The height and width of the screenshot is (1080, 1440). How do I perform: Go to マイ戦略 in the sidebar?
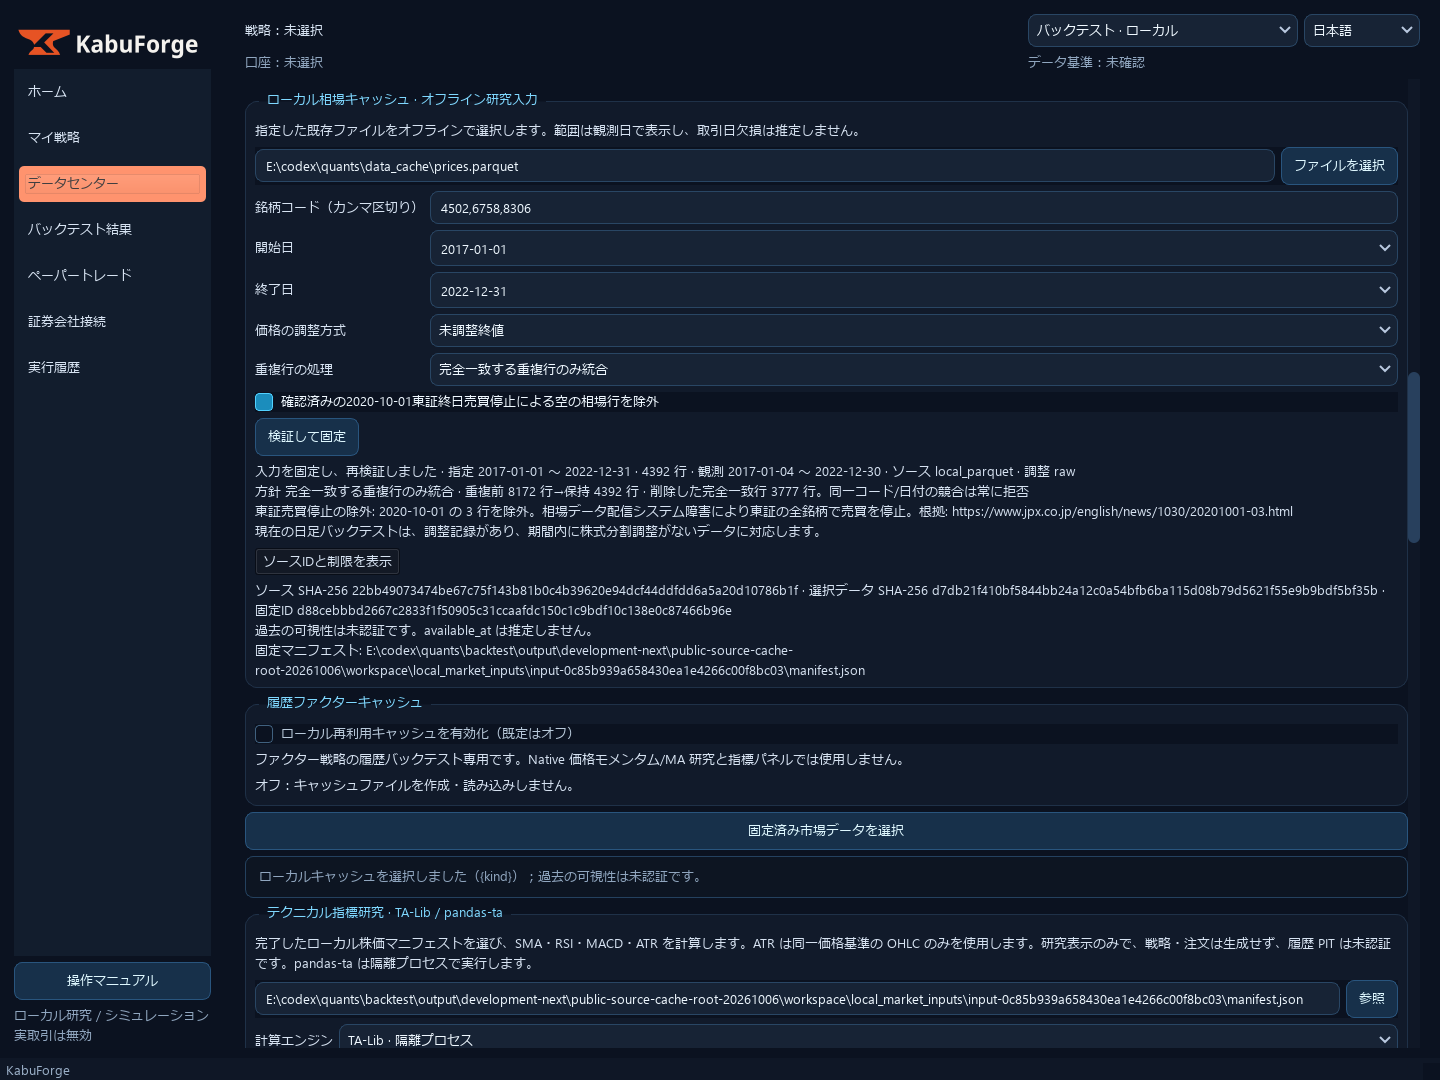point(112,138)
